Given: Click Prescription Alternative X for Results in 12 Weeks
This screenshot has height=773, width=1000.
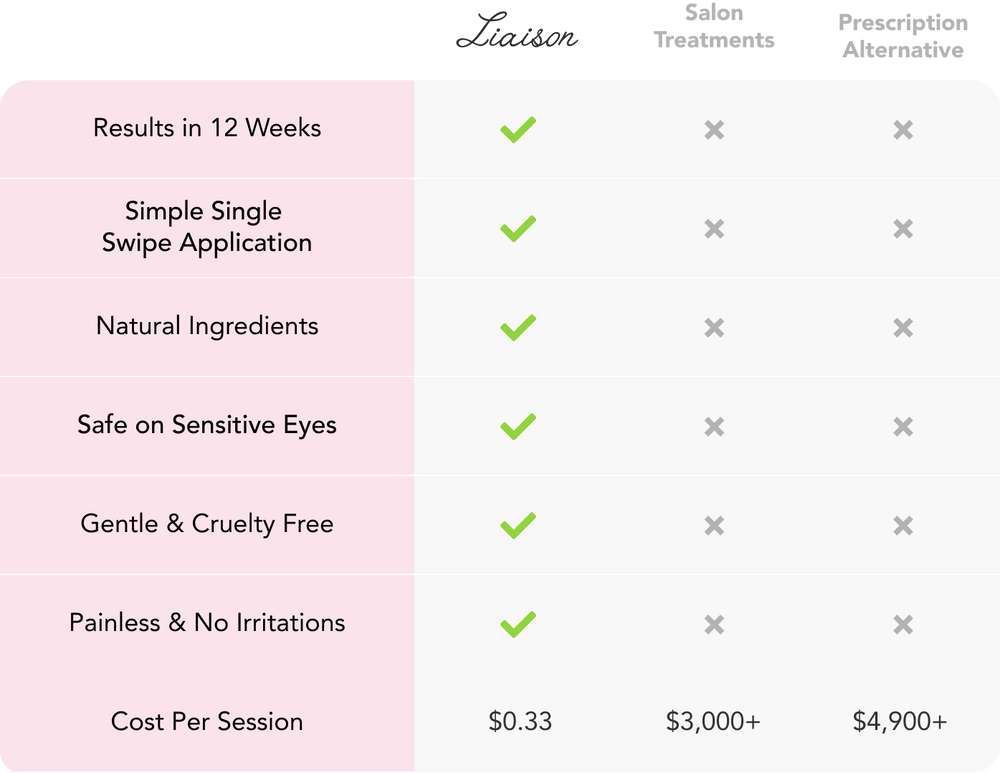Looking at the screenshot, I should 903,129.
